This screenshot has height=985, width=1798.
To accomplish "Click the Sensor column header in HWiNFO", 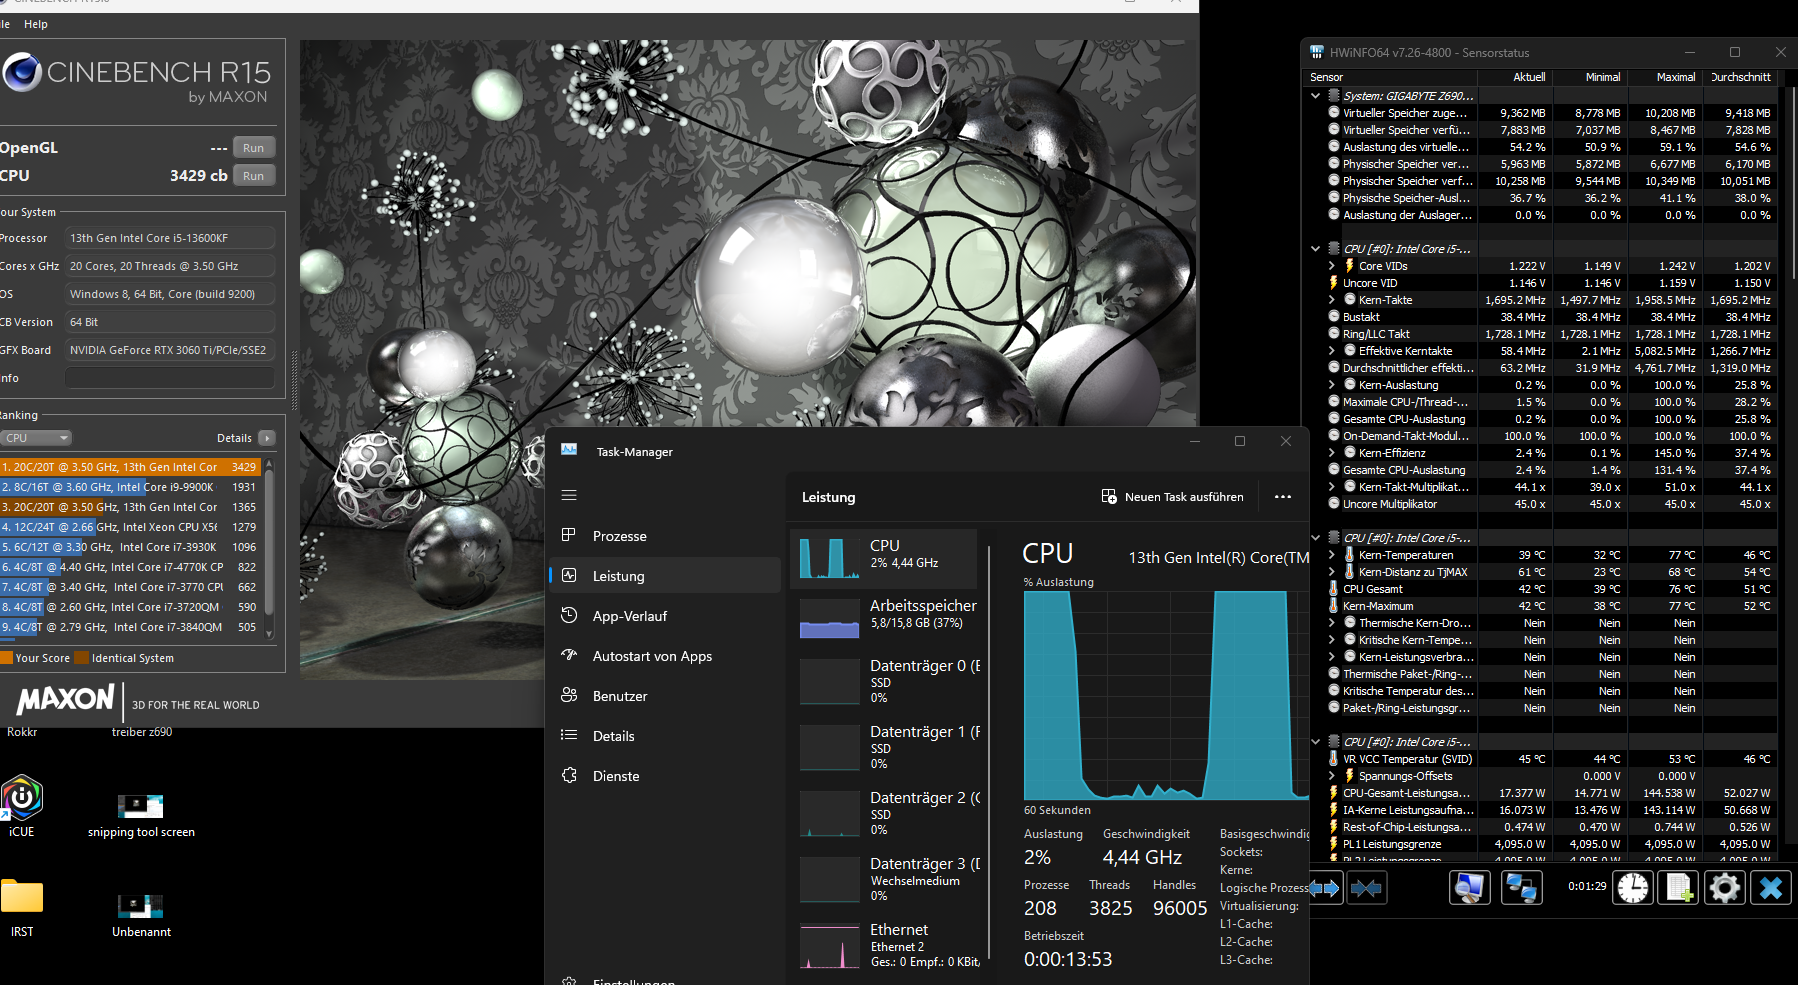I will click(1392, 77).
